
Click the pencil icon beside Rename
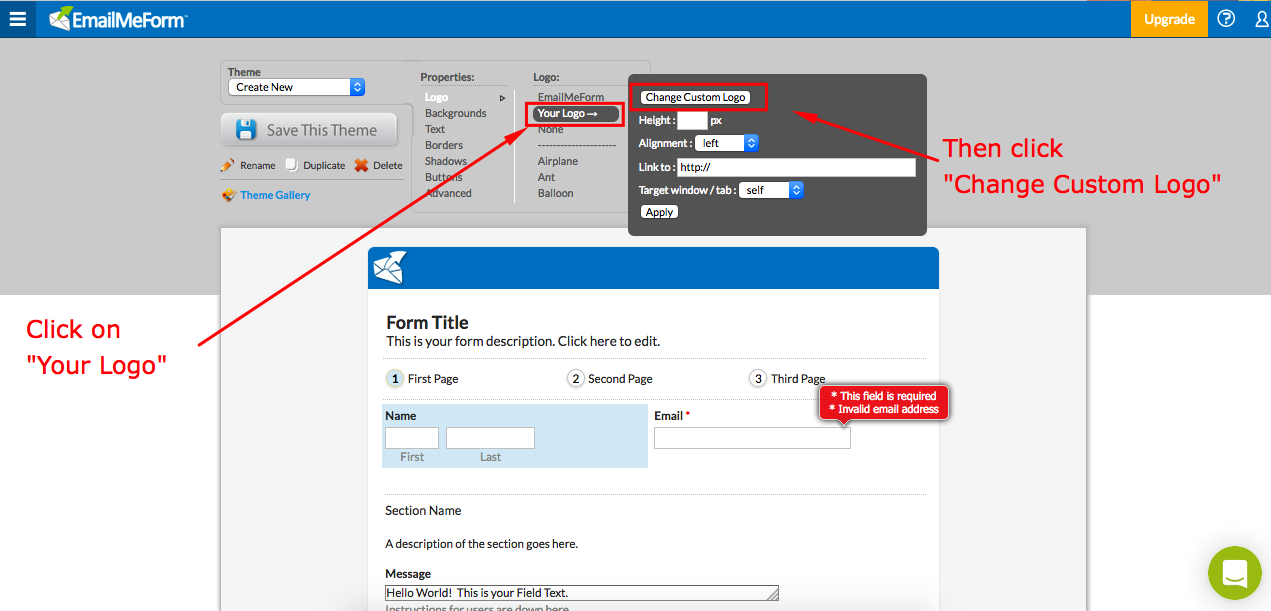pos(228,165)
